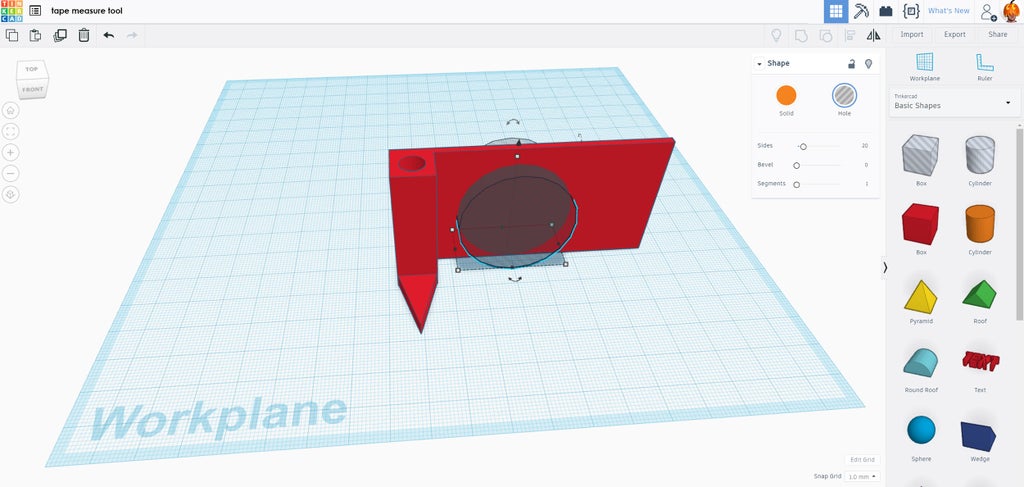Image resolution: width=1024 pixels, height=487 pixels.
Task: Click the design name 'tape measure tool'
Action: (x=86, y=11)
